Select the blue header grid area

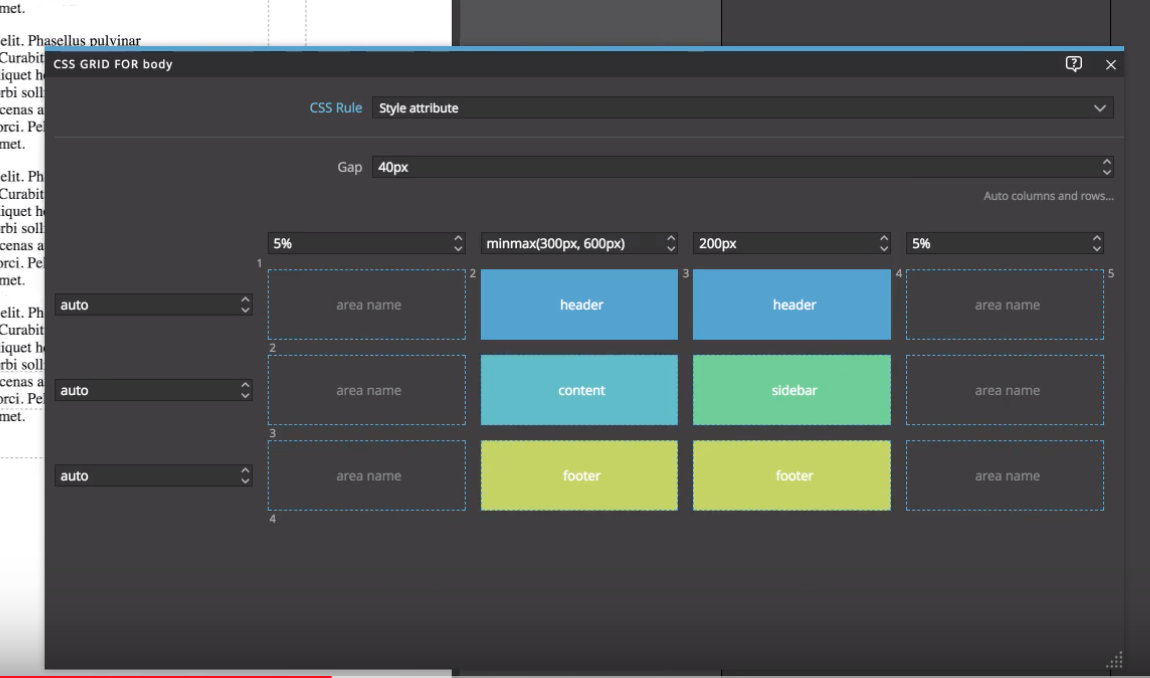coord(579,304)
